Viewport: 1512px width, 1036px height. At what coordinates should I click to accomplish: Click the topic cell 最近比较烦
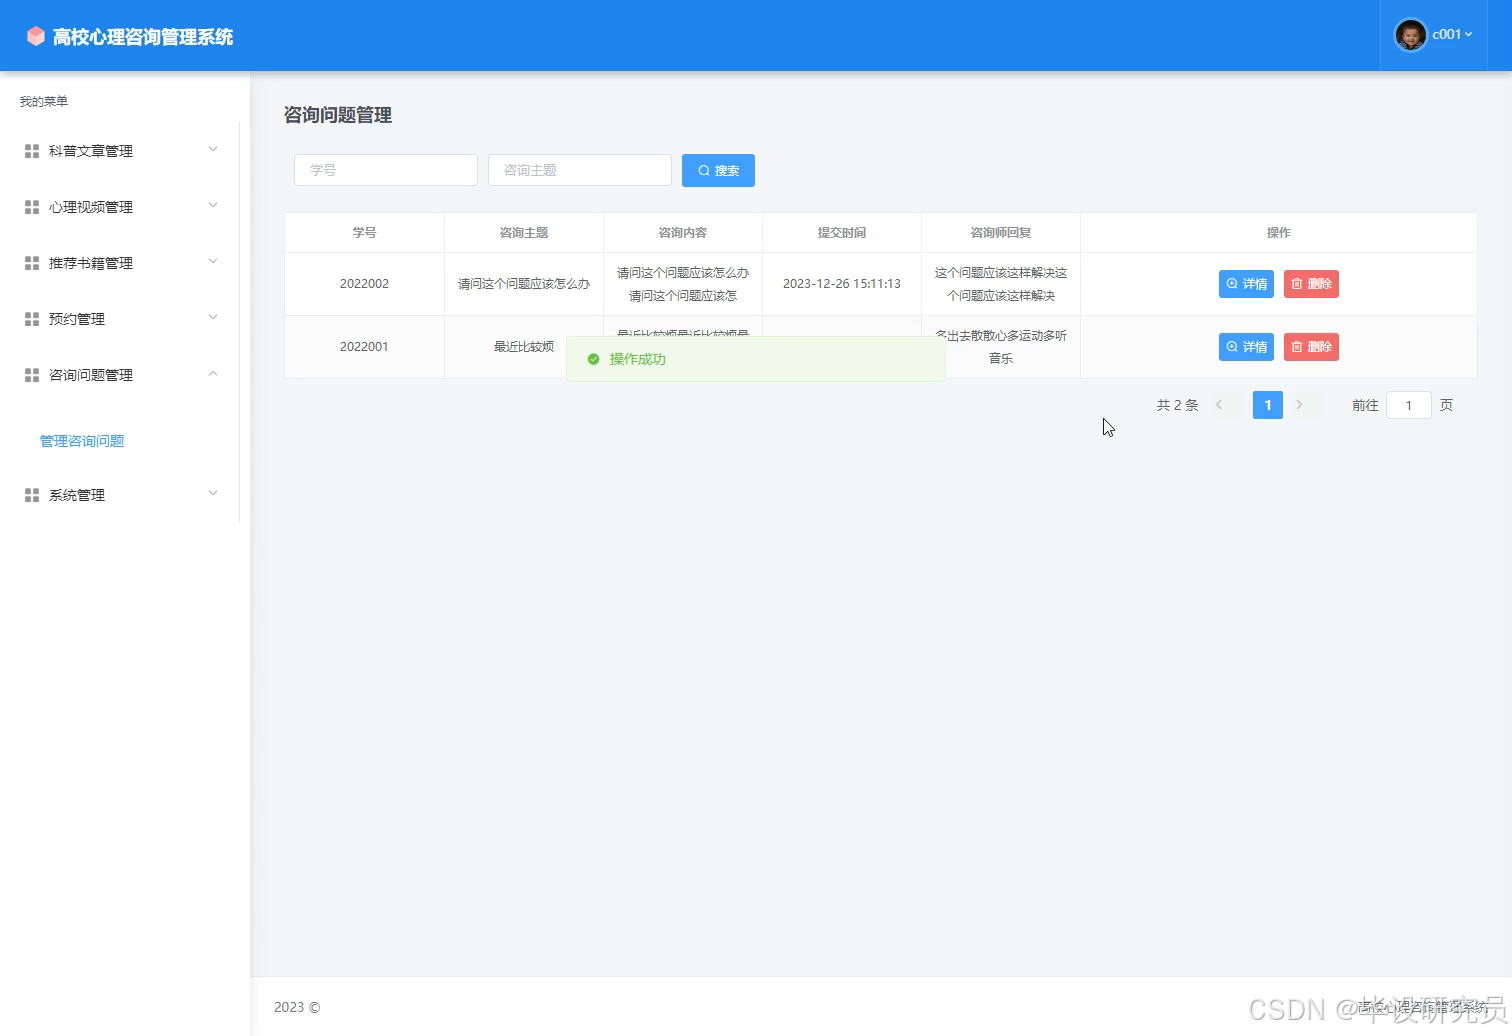524,347
